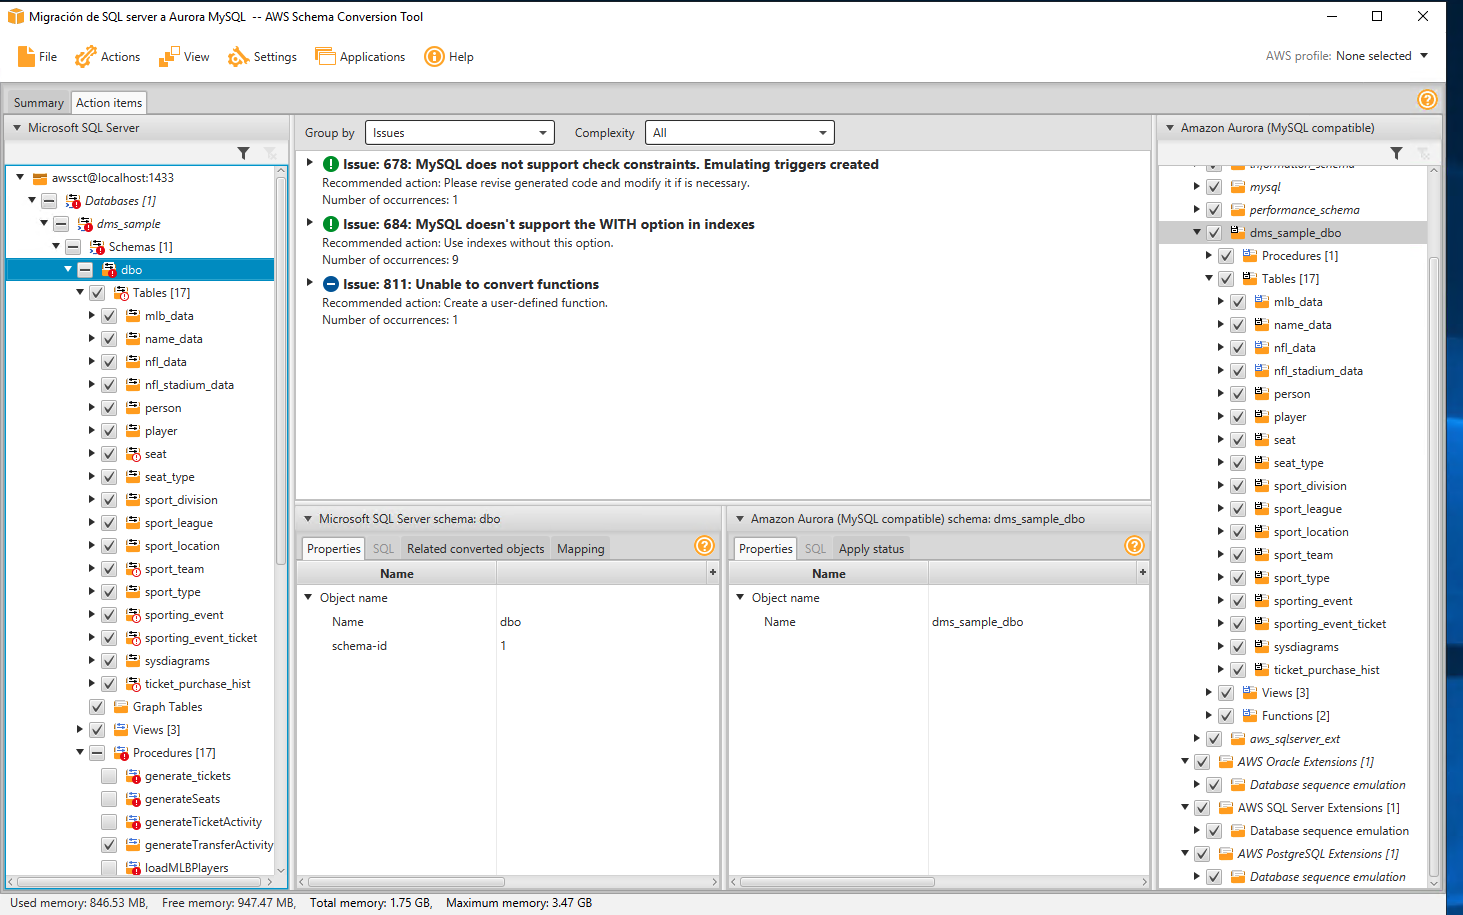The height and width of the screenshot is (915, 1463).
Task: Click the blue icon of Issue 811
Action: click(x=331, y=284)
